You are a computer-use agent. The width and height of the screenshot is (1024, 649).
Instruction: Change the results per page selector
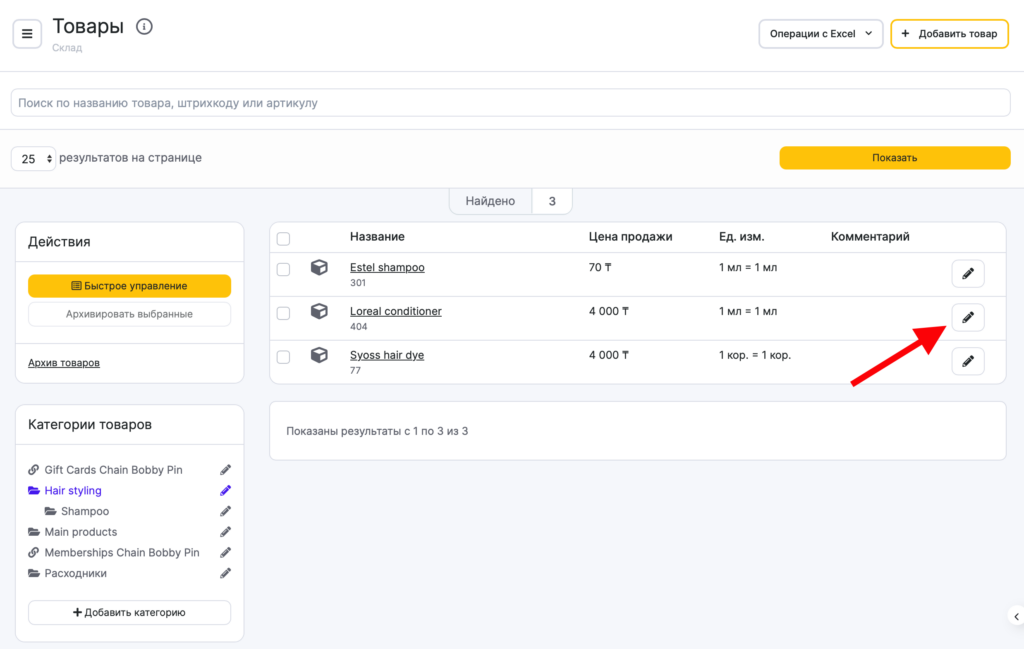click(34, 159)
